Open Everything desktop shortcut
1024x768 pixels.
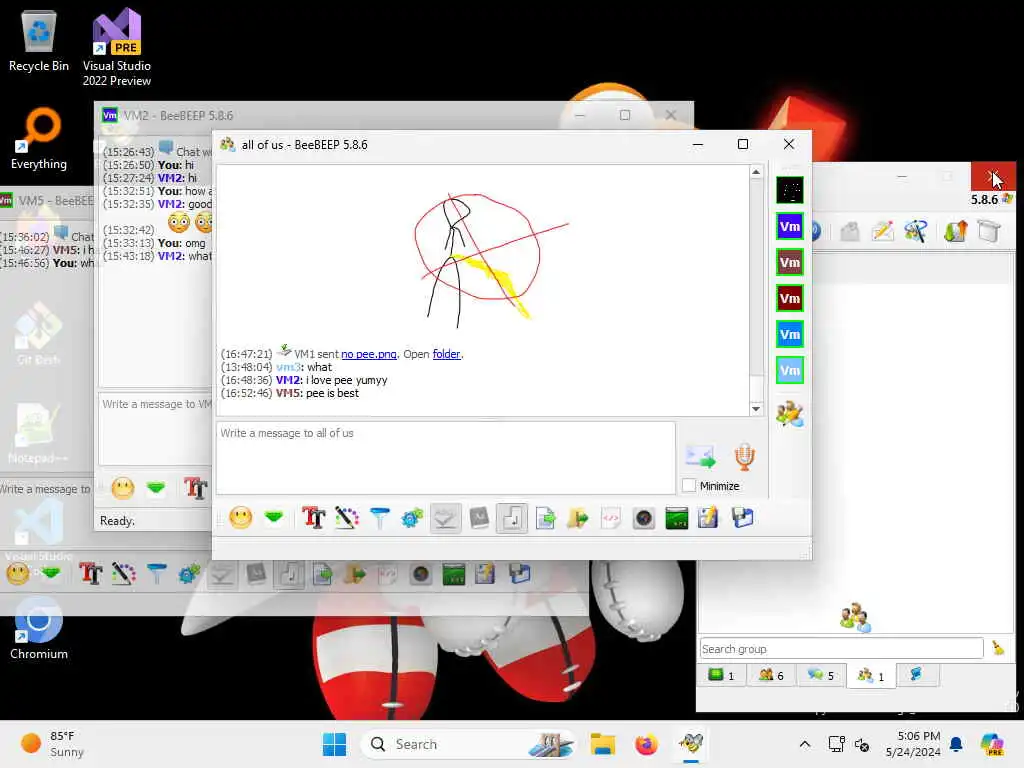click(x=39, y=138)
